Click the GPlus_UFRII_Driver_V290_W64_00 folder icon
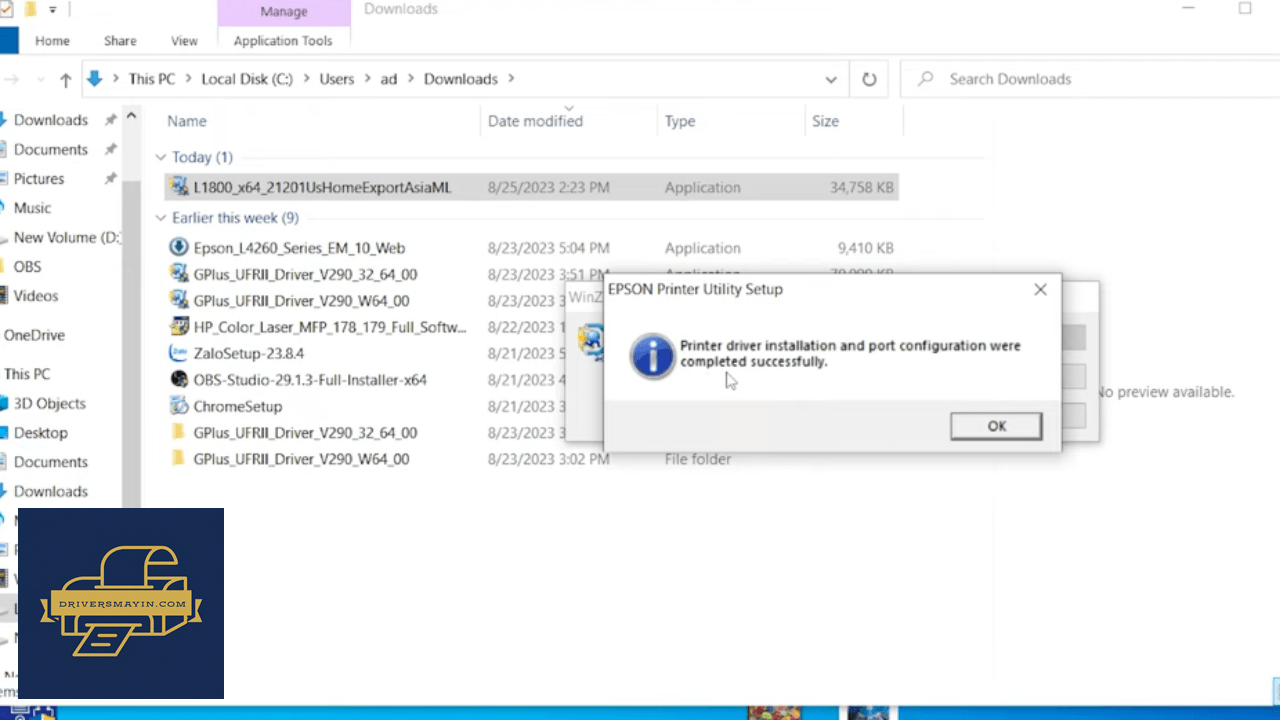Image resolution: width=1280 pixels, height=720 pixels. 179,459
